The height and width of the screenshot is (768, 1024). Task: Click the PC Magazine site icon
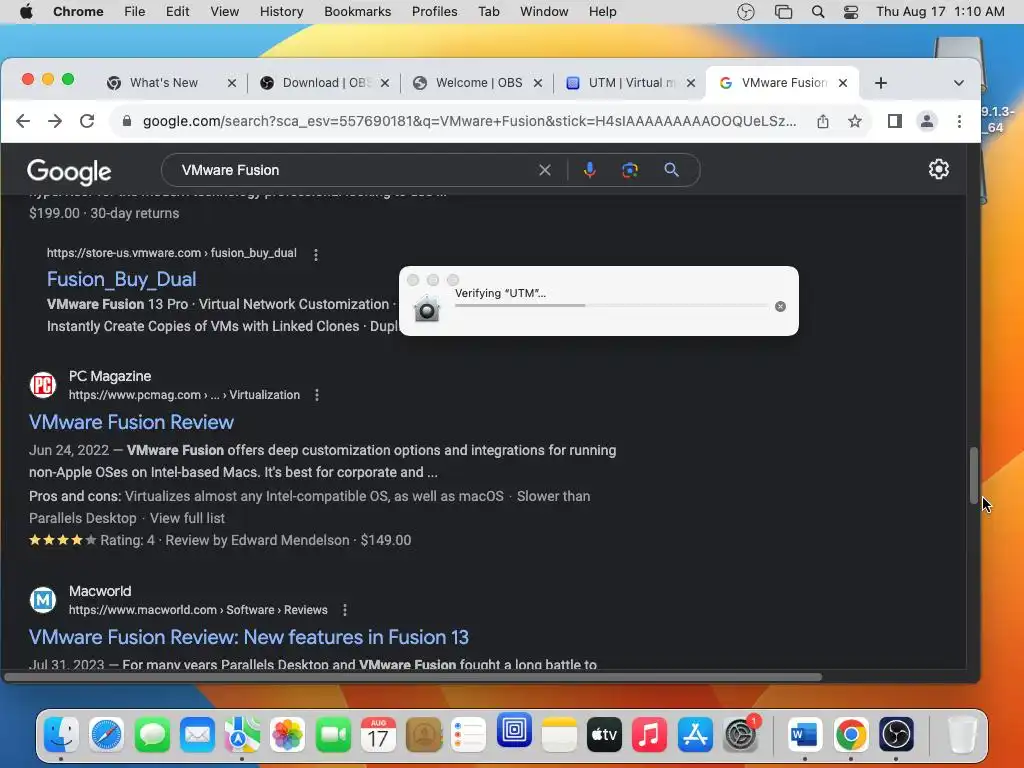tap(43, 385)
